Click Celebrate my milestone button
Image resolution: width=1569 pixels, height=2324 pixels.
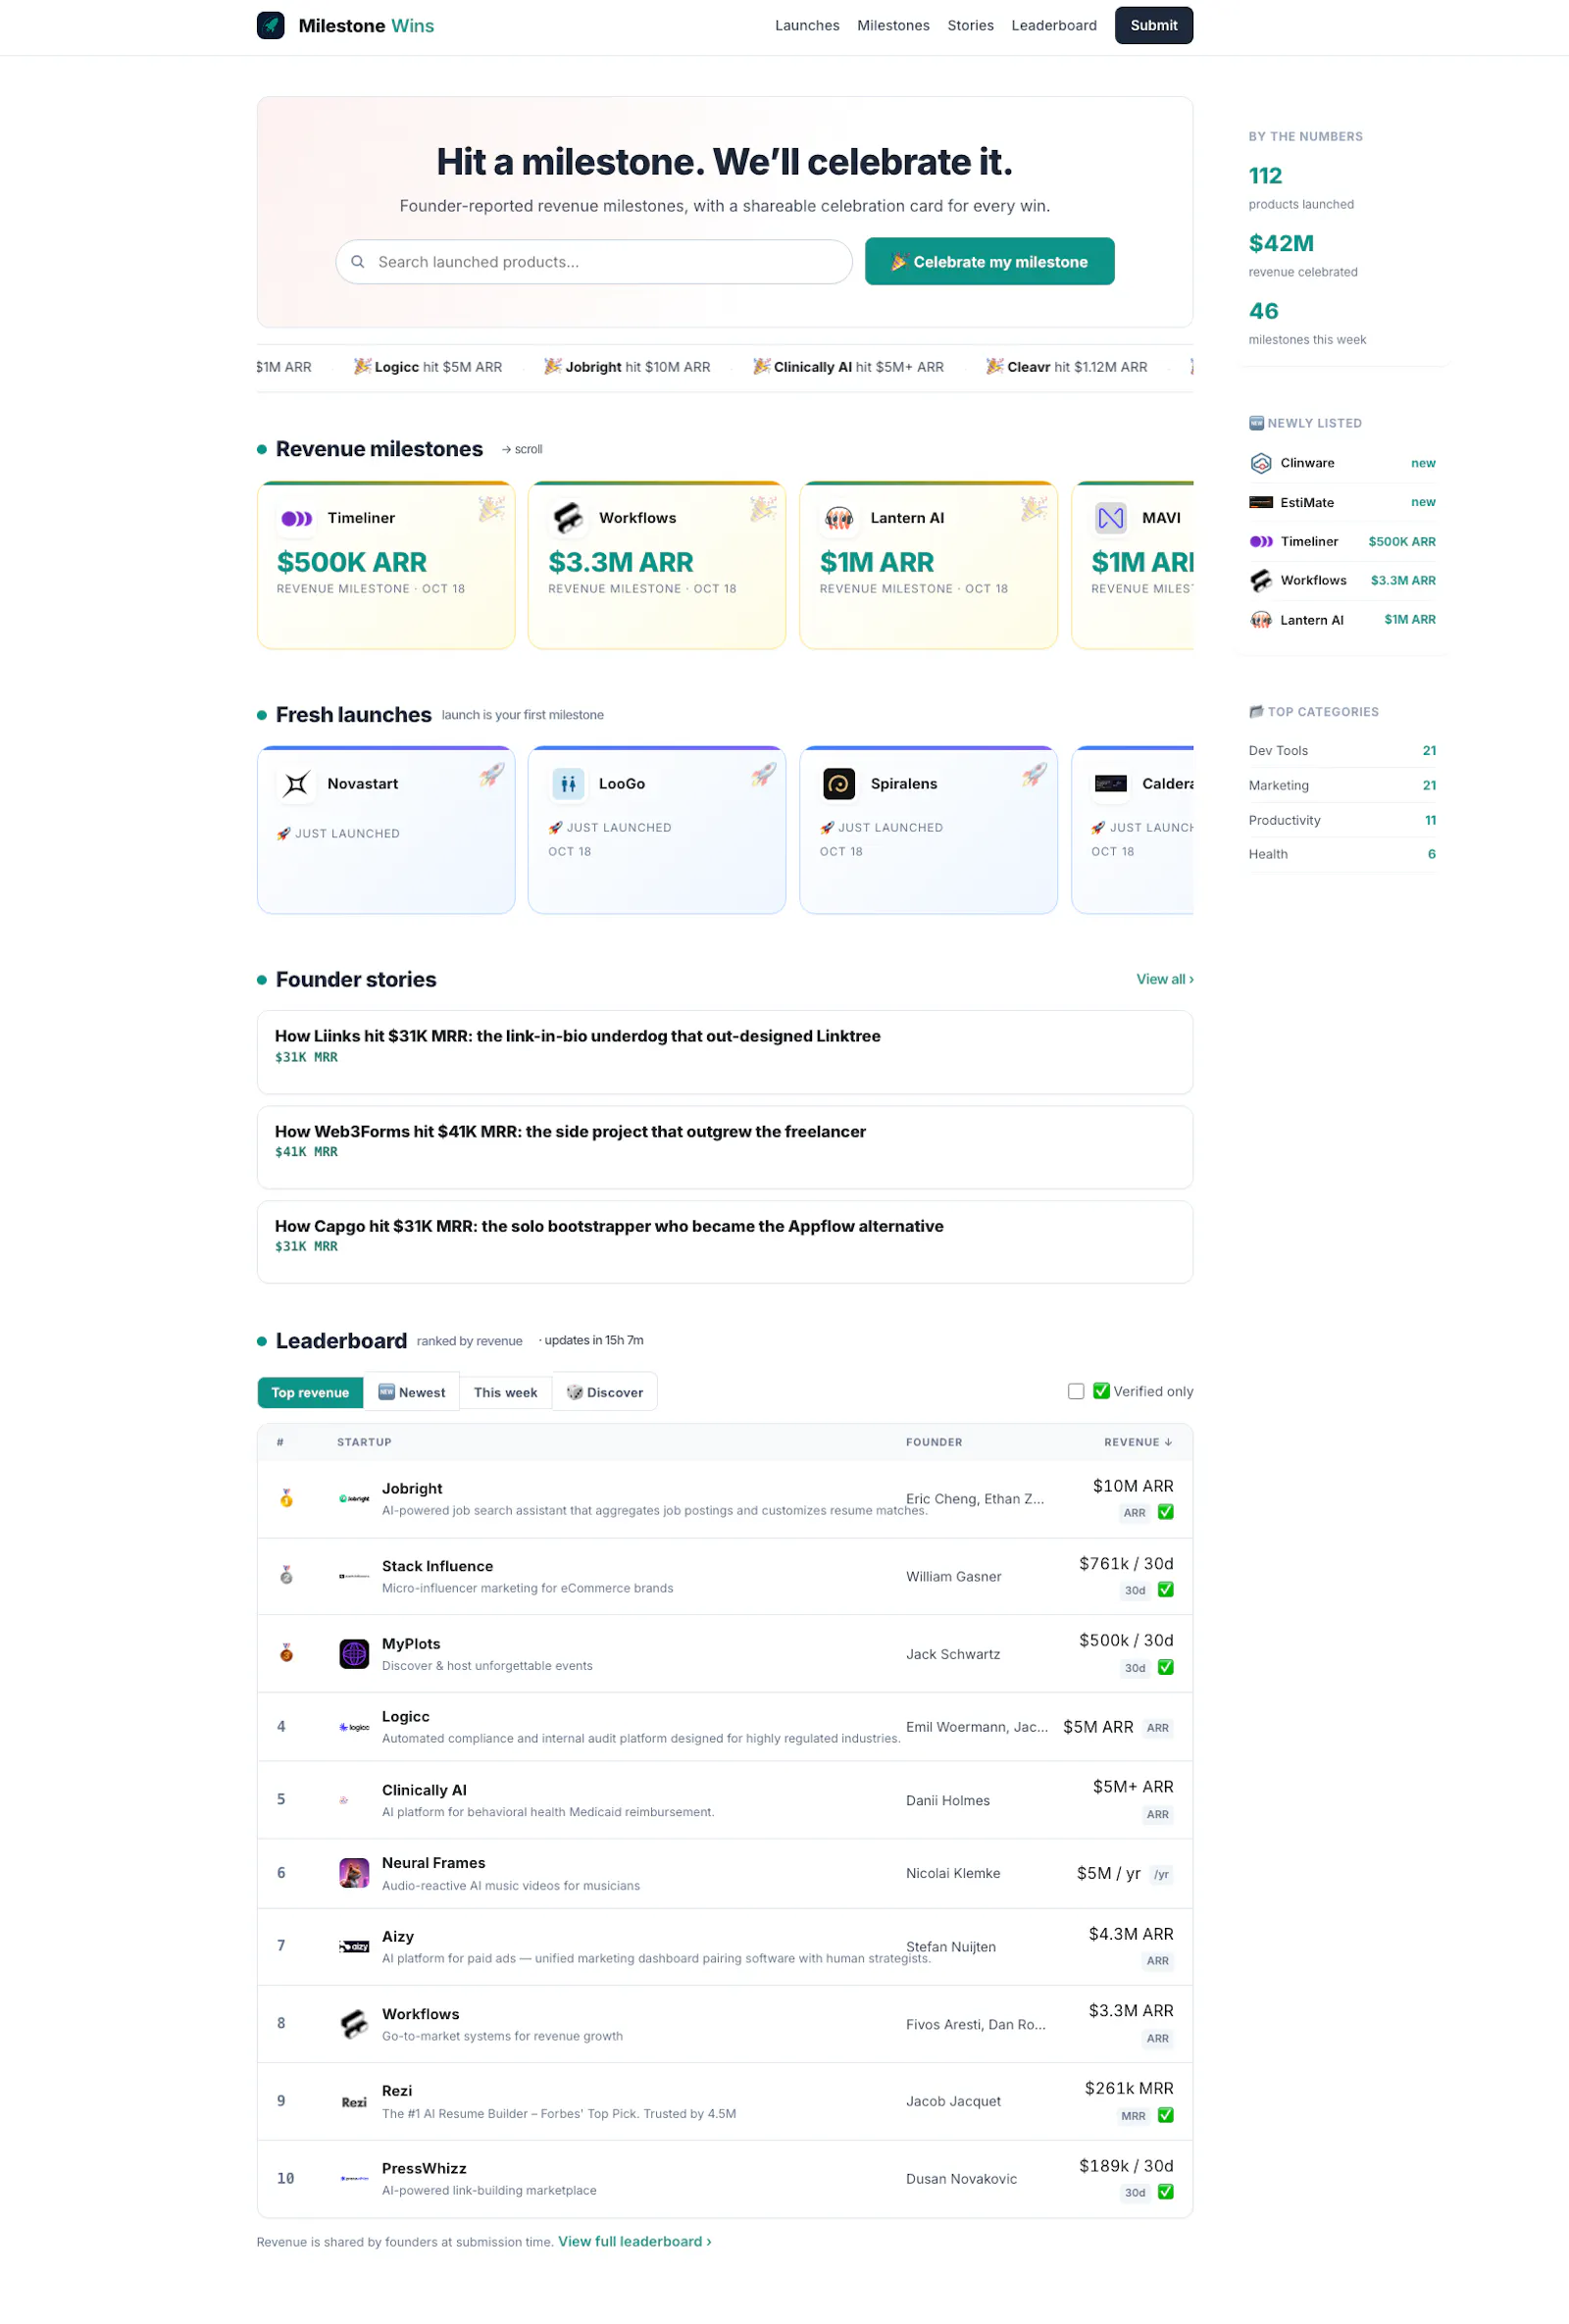989,261
